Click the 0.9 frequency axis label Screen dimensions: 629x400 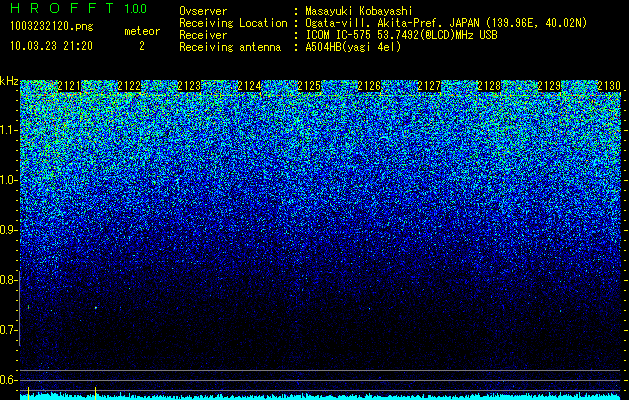[x=8, y=230]
